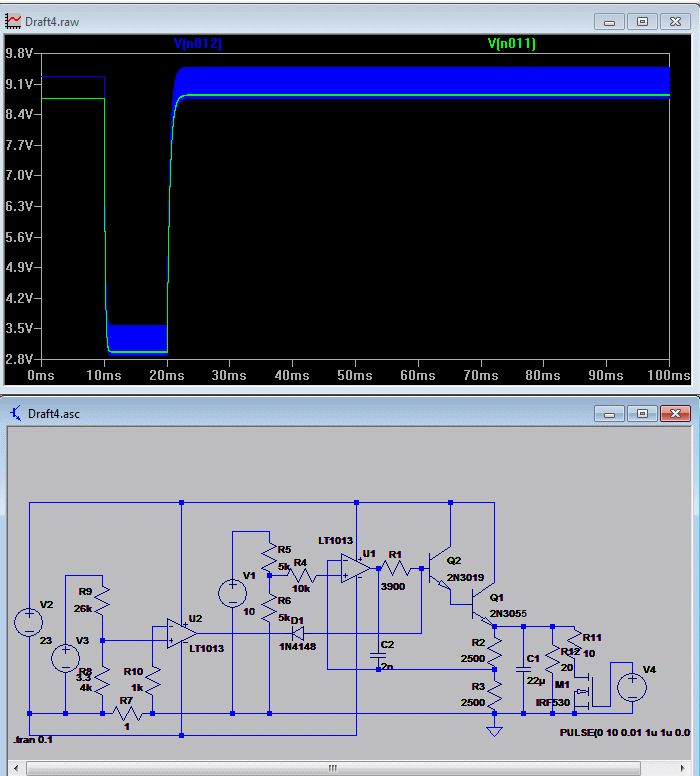Close the Draft4.raw waveform window
Screen dimensions: 700x776
pos(675,22)
